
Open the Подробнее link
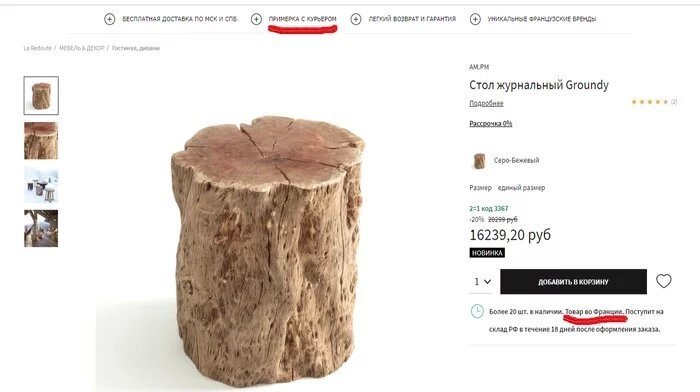pos(486,103)
